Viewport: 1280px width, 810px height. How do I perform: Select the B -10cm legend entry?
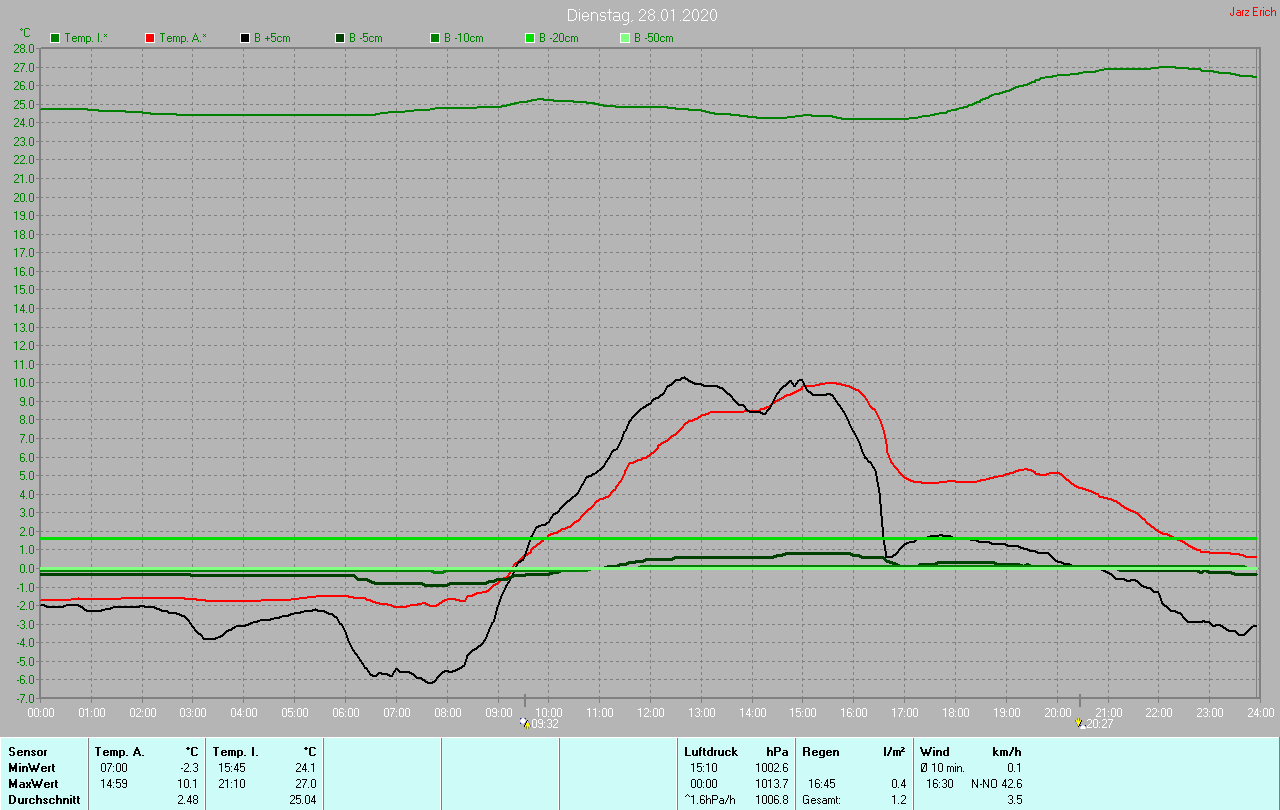click(x=457, y=38)
